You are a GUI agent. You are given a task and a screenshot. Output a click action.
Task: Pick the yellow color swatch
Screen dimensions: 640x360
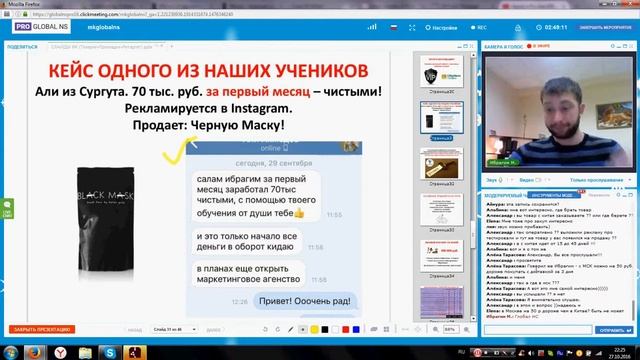pos(314,329)
